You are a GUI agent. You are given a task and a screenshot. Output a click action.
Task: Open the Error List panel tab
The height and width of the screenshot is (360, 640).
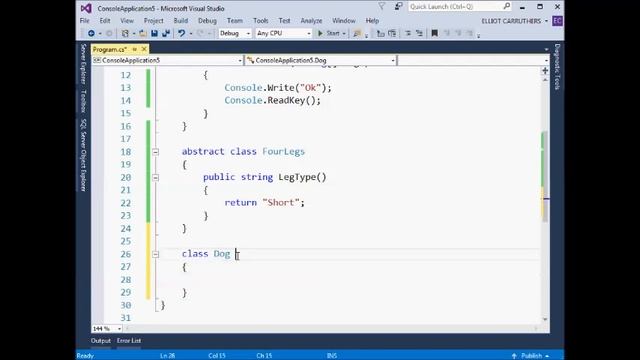pyautogui.click(x=129, y=341)
